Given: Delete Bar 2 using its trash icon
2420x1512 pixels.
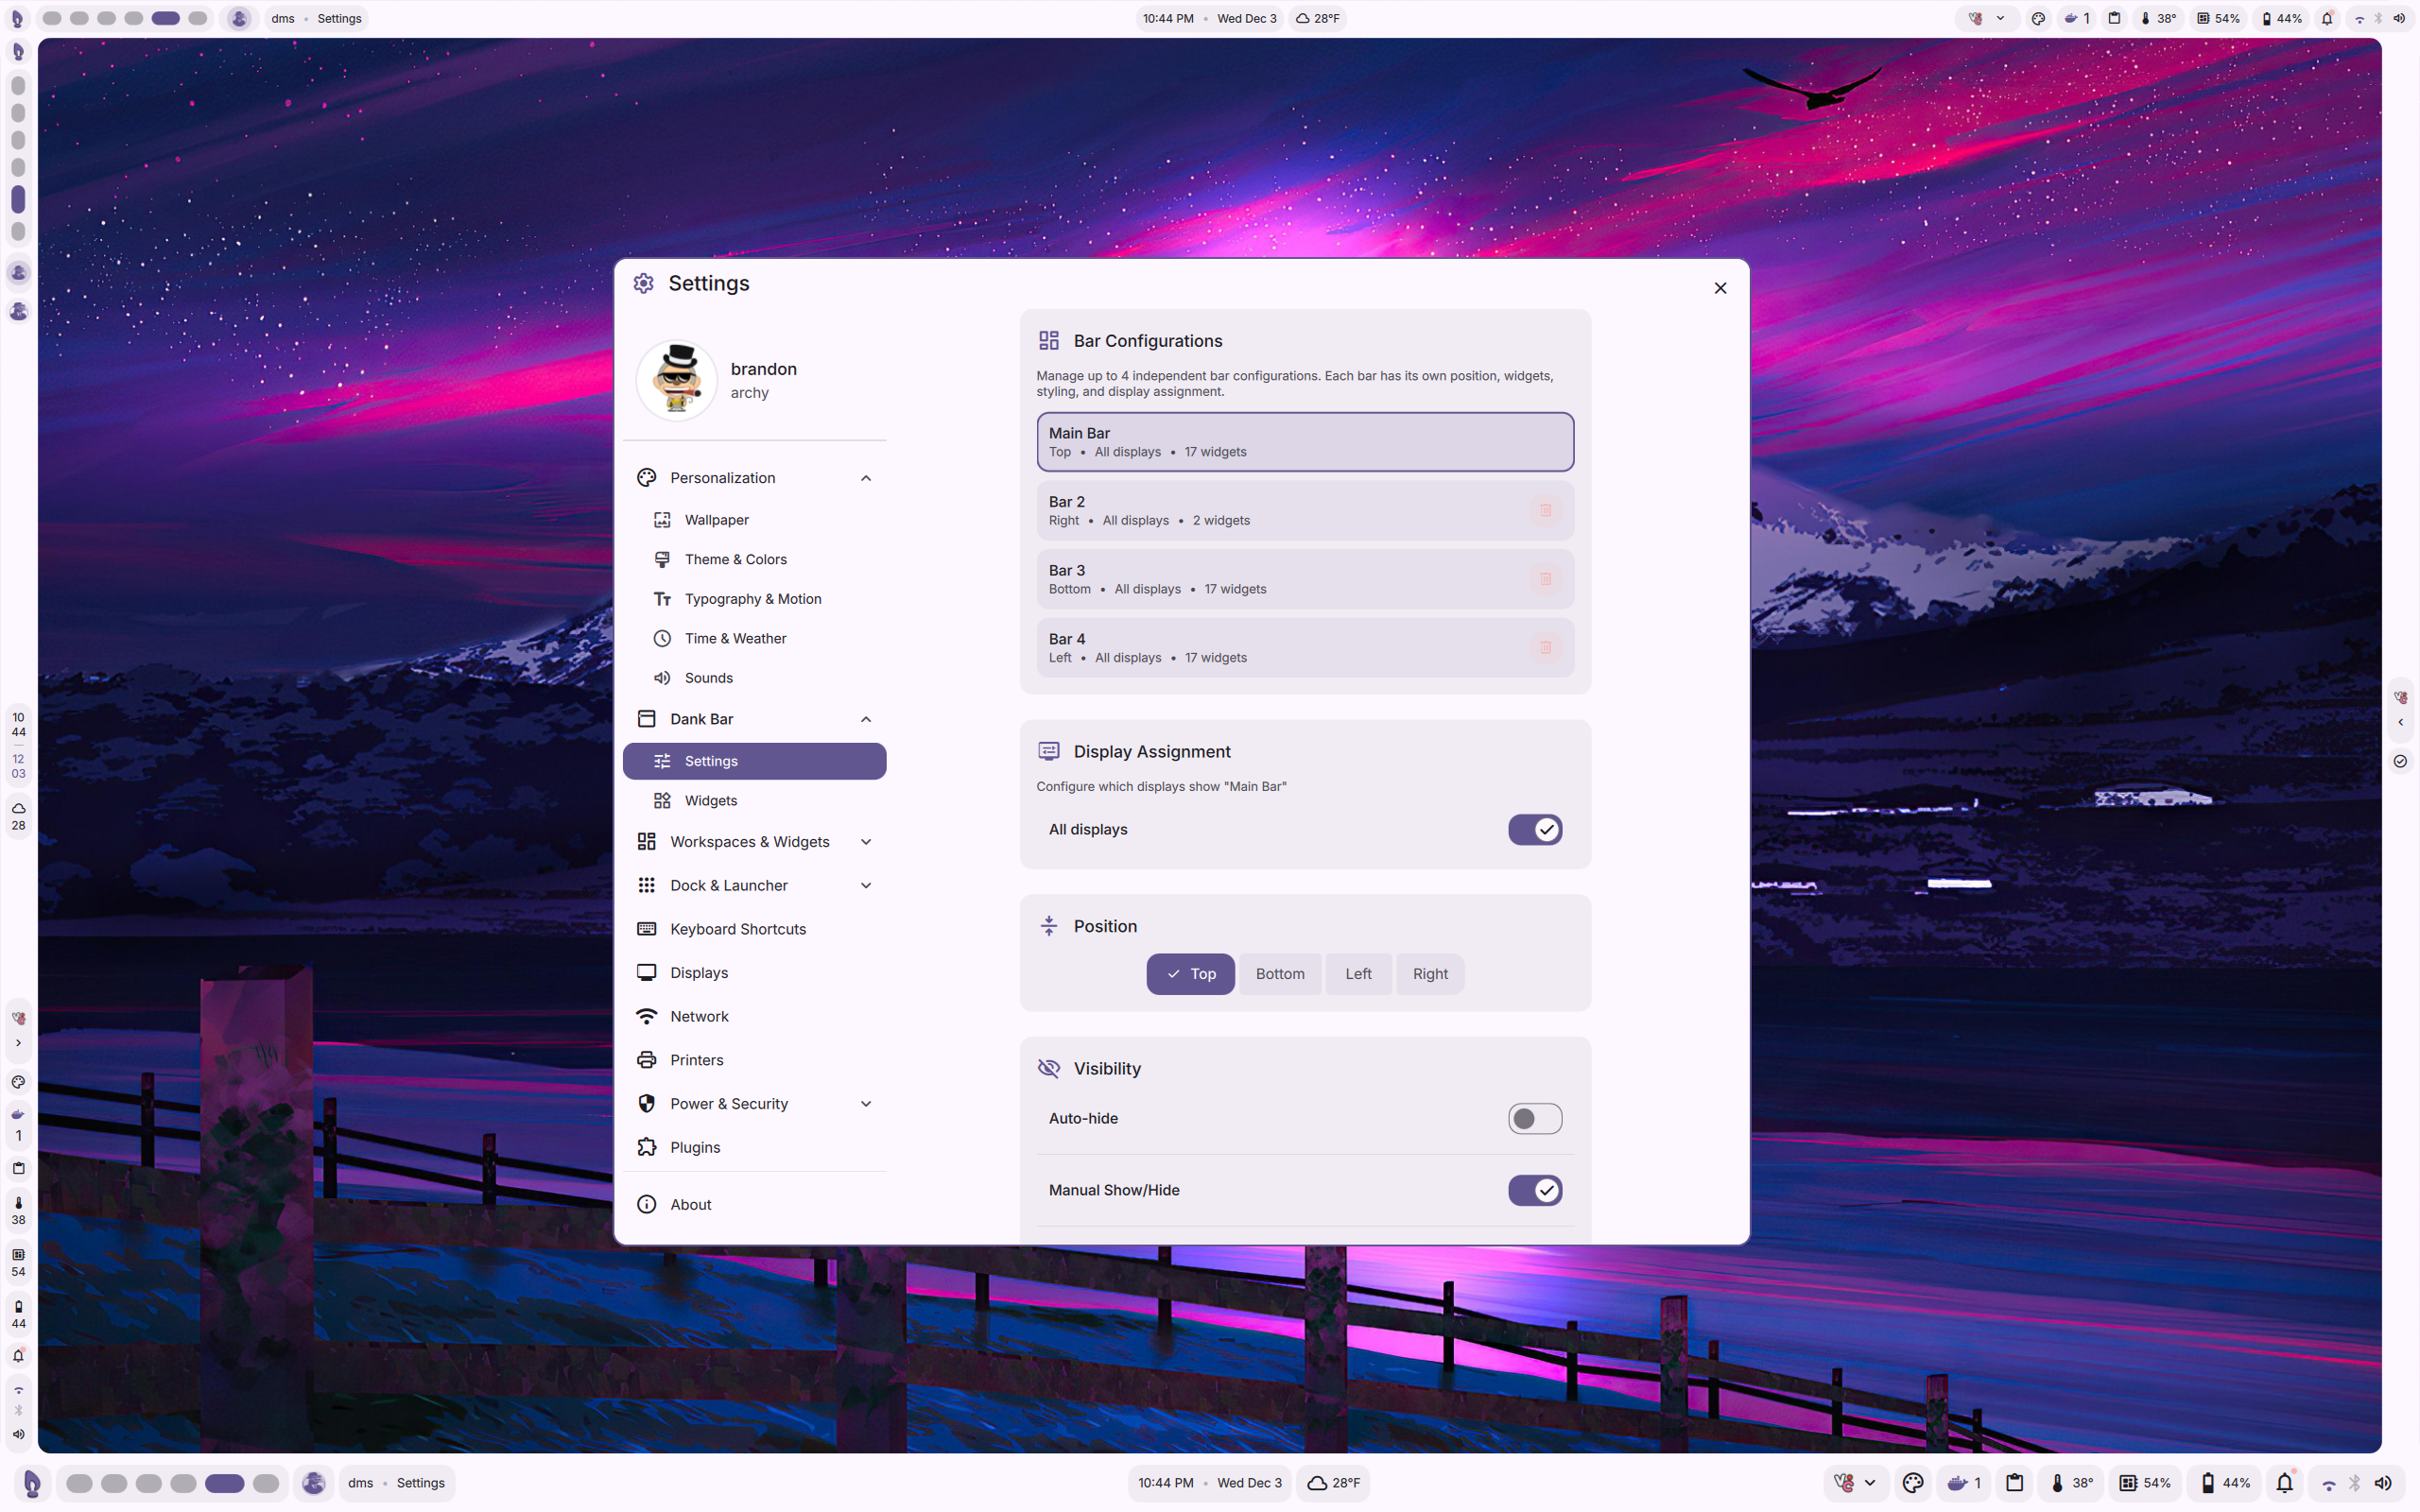Looking at the screenshot, I should coord(1545,511).
